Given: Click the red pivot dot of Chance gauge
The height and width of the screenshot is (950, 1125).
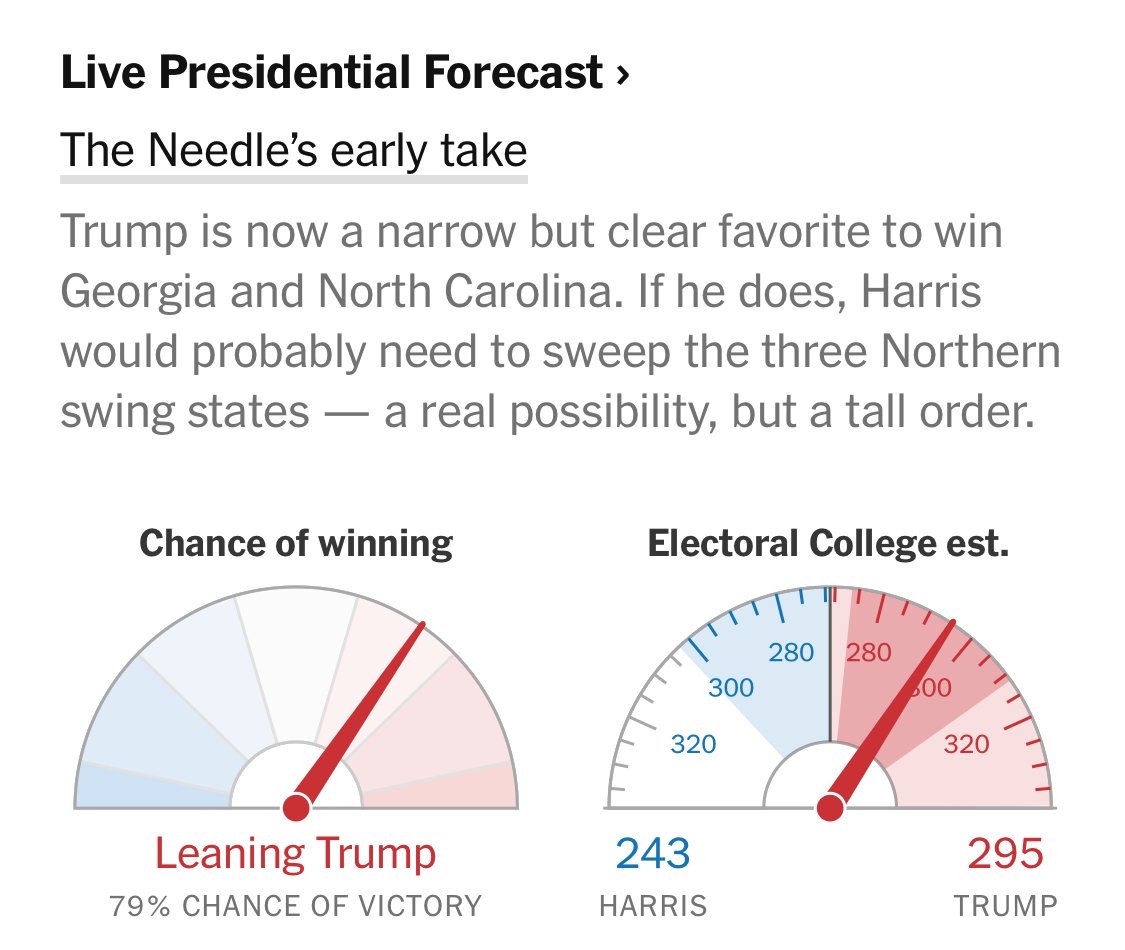Looking at the screenshot, I should pos(296,807).
